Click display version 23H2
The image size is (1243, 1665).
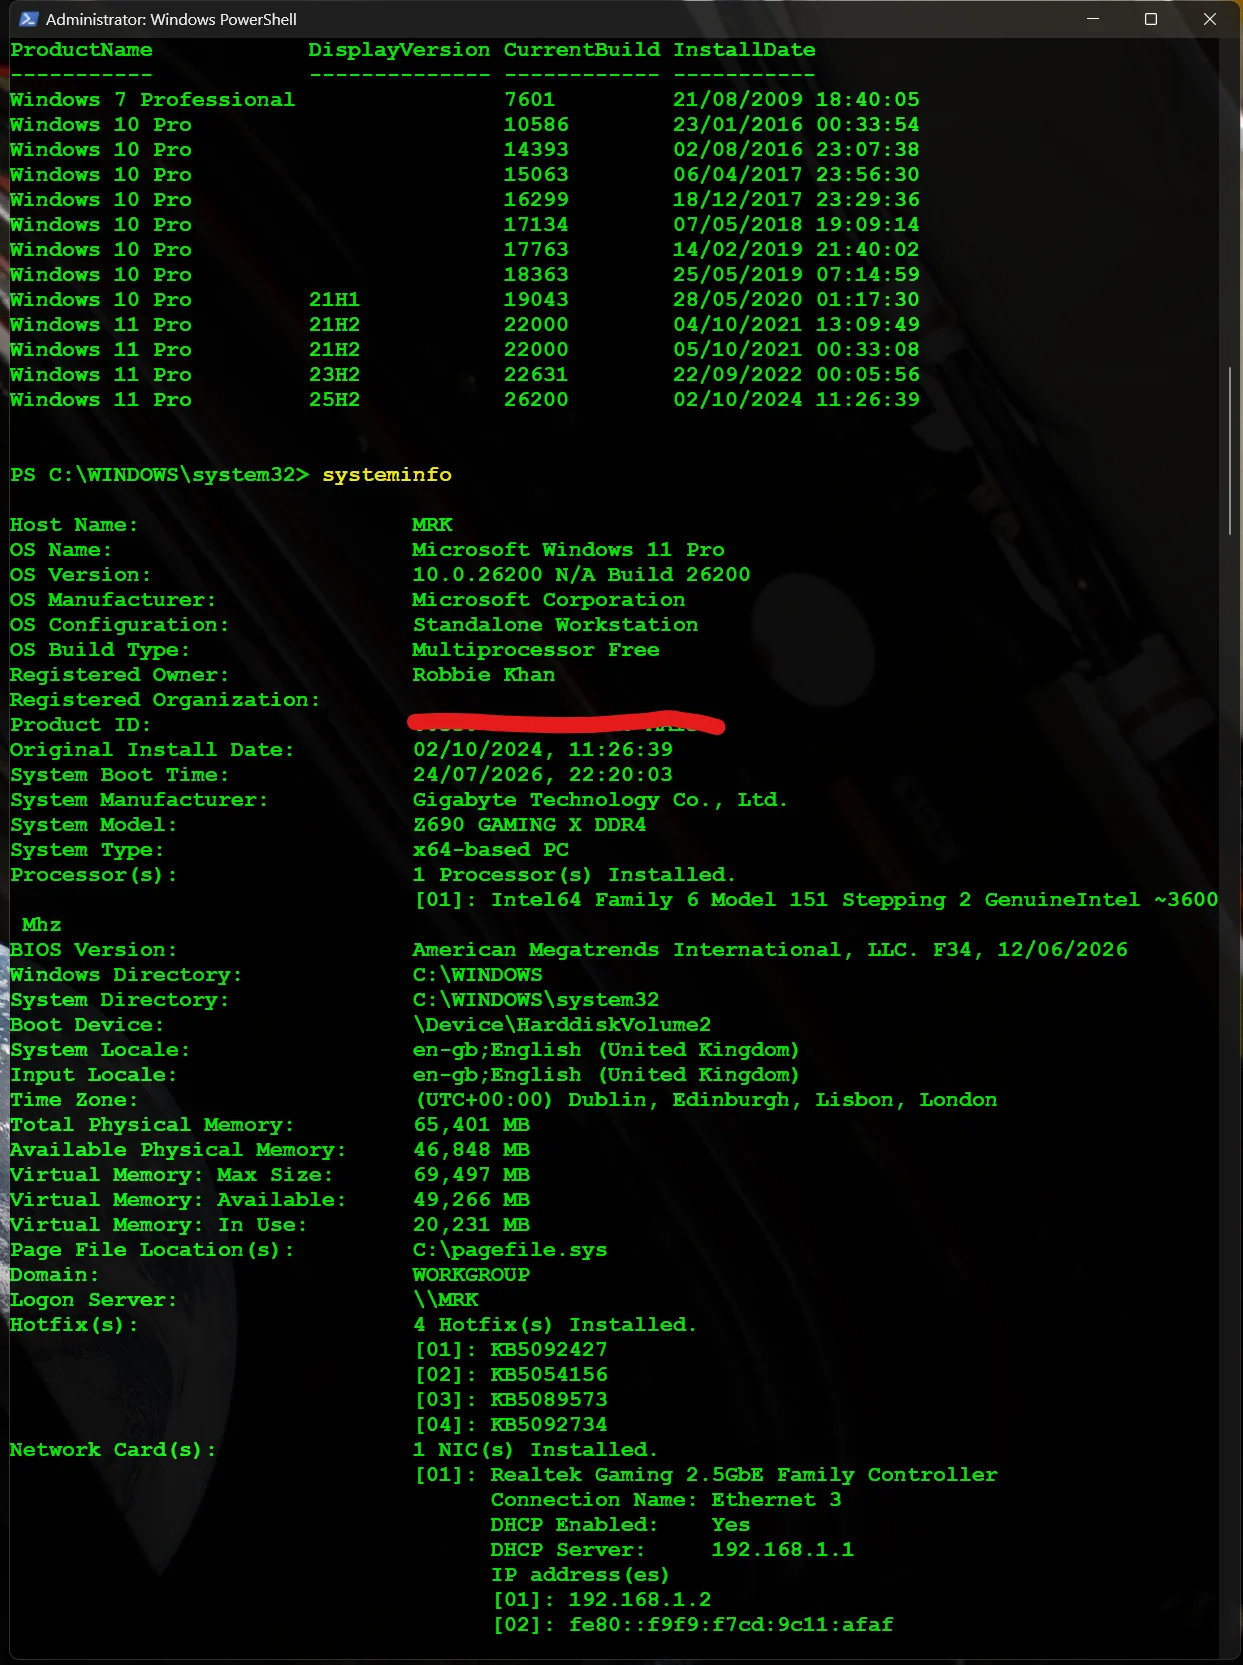tap(334, 375)
